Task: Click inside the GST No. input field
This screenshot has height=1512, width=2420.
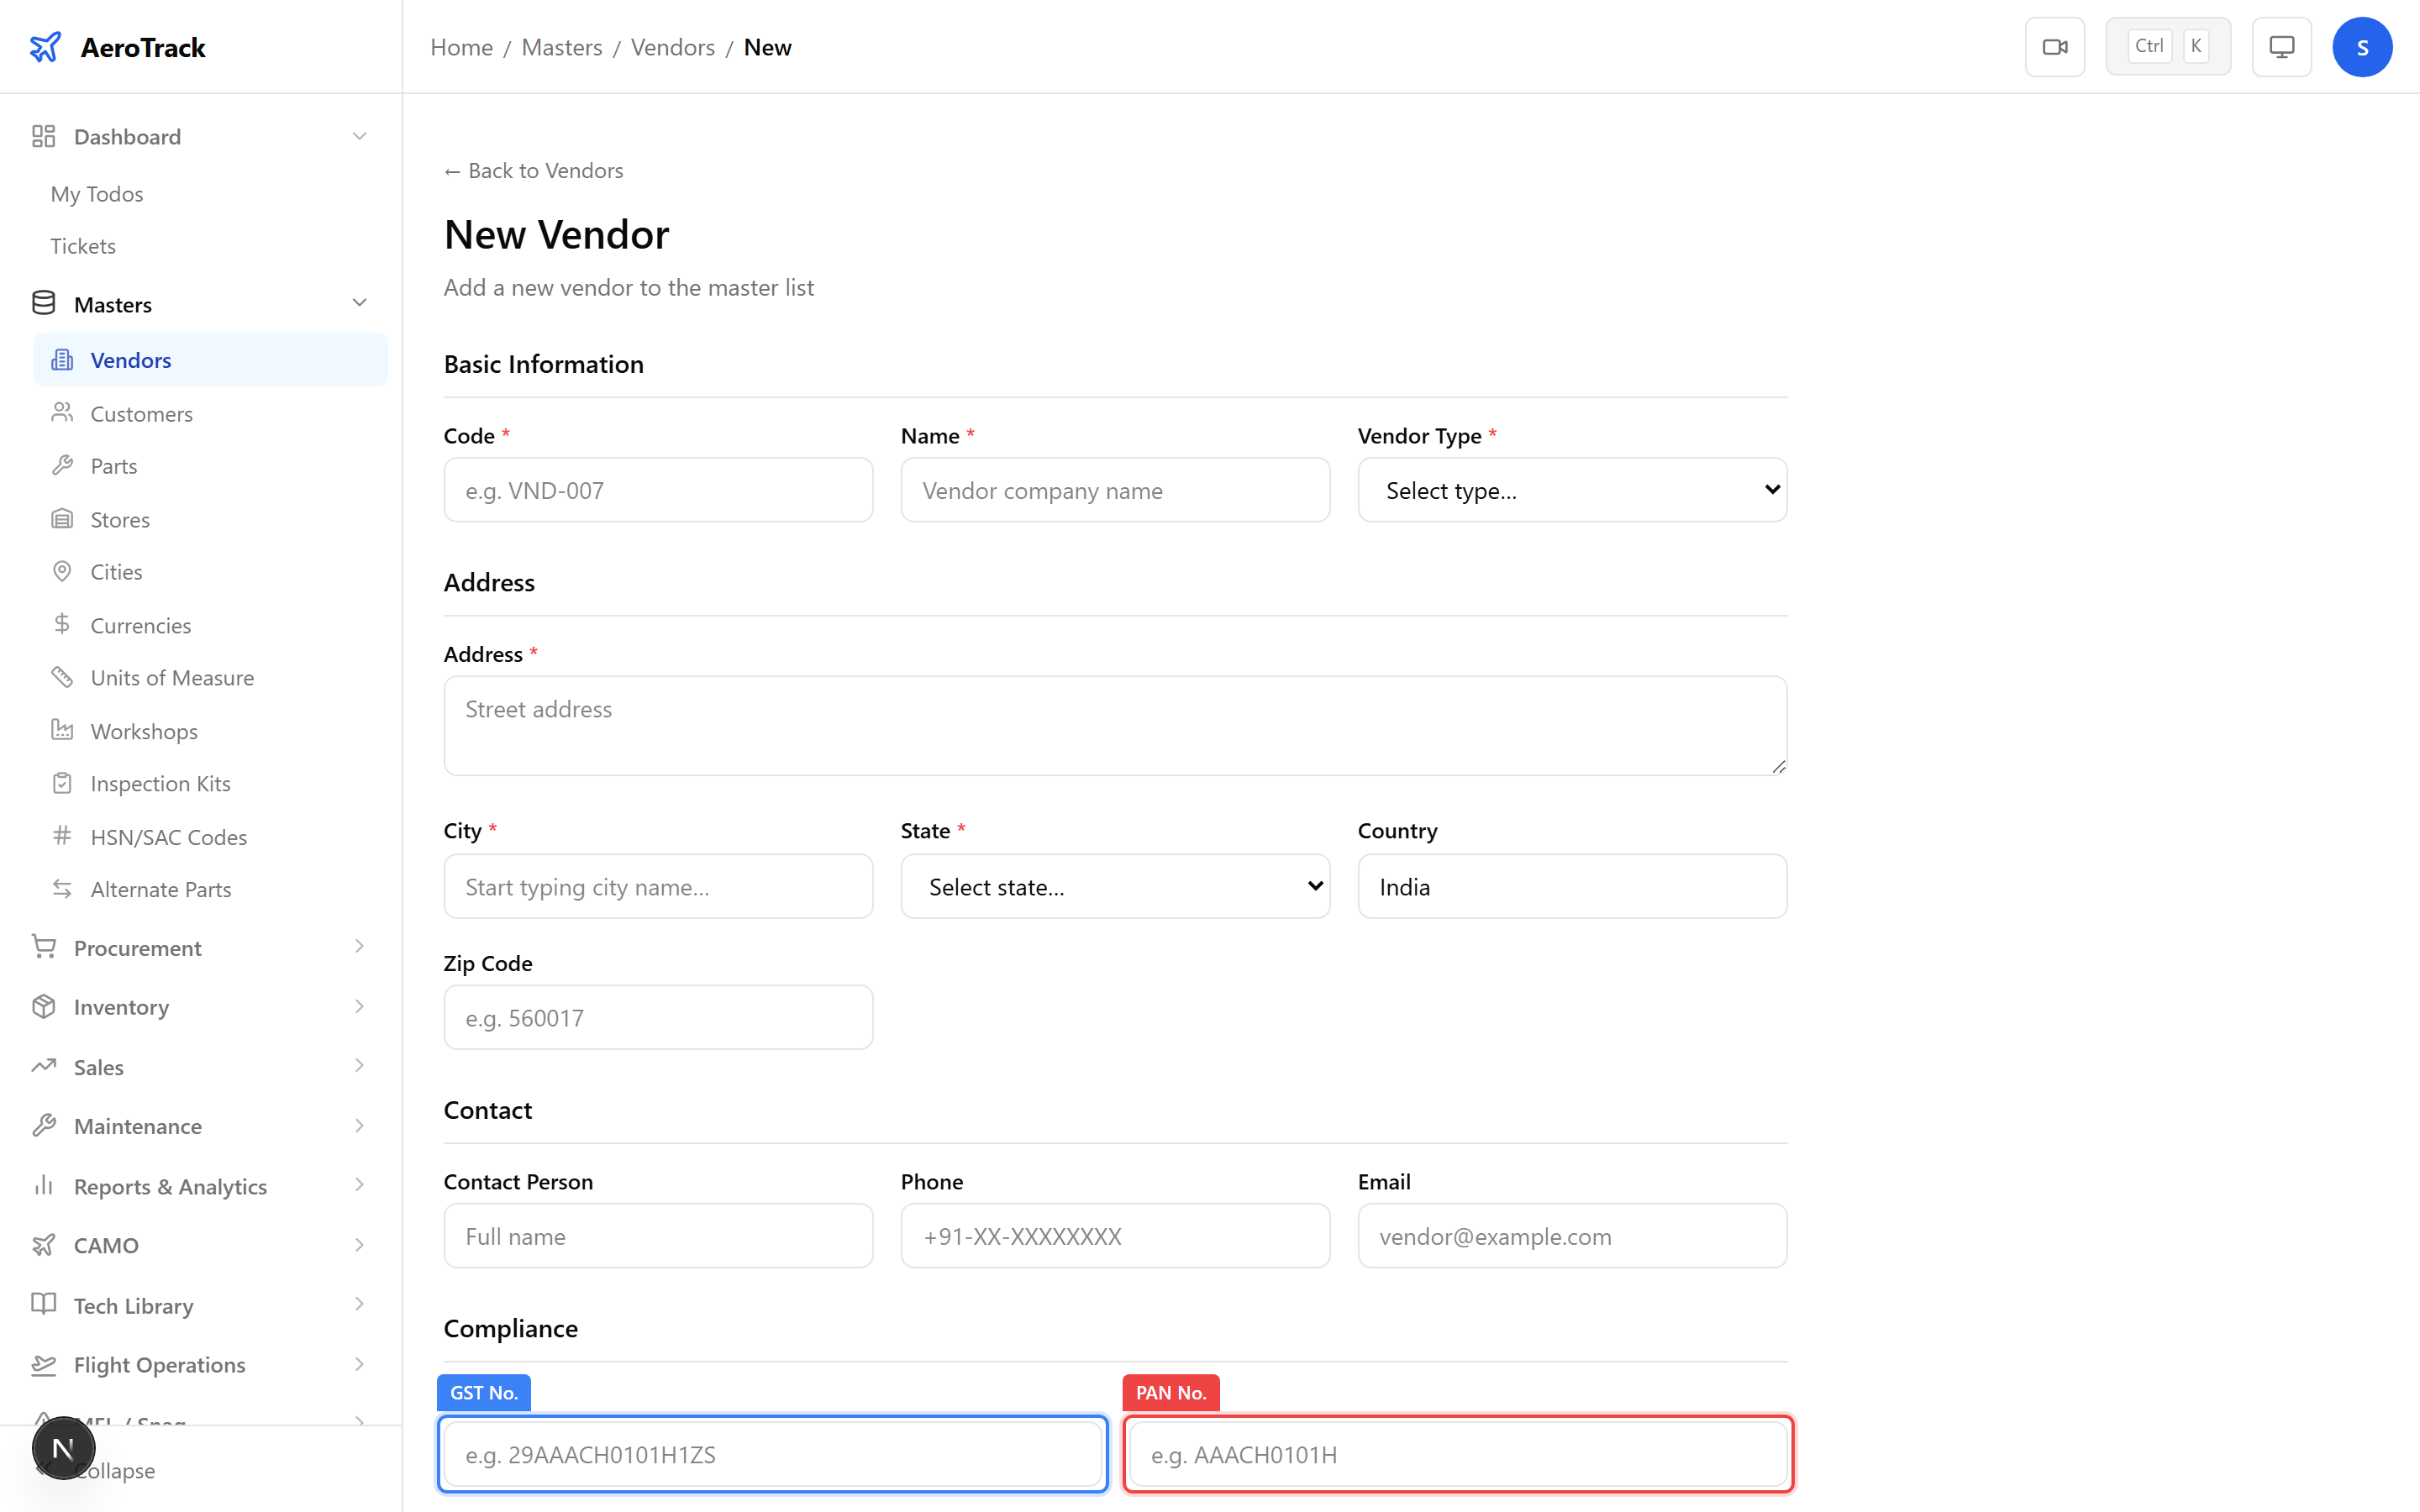Action: 771,1454
